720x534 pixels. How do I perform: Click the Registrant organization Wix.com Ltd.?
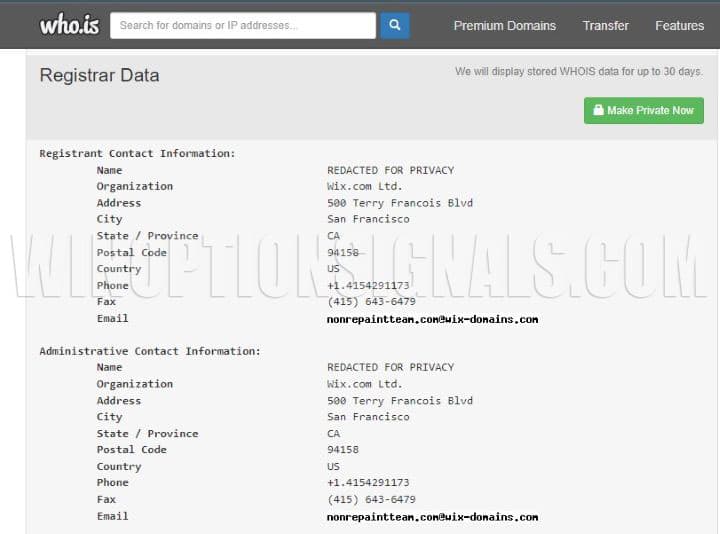click(364, 186)
